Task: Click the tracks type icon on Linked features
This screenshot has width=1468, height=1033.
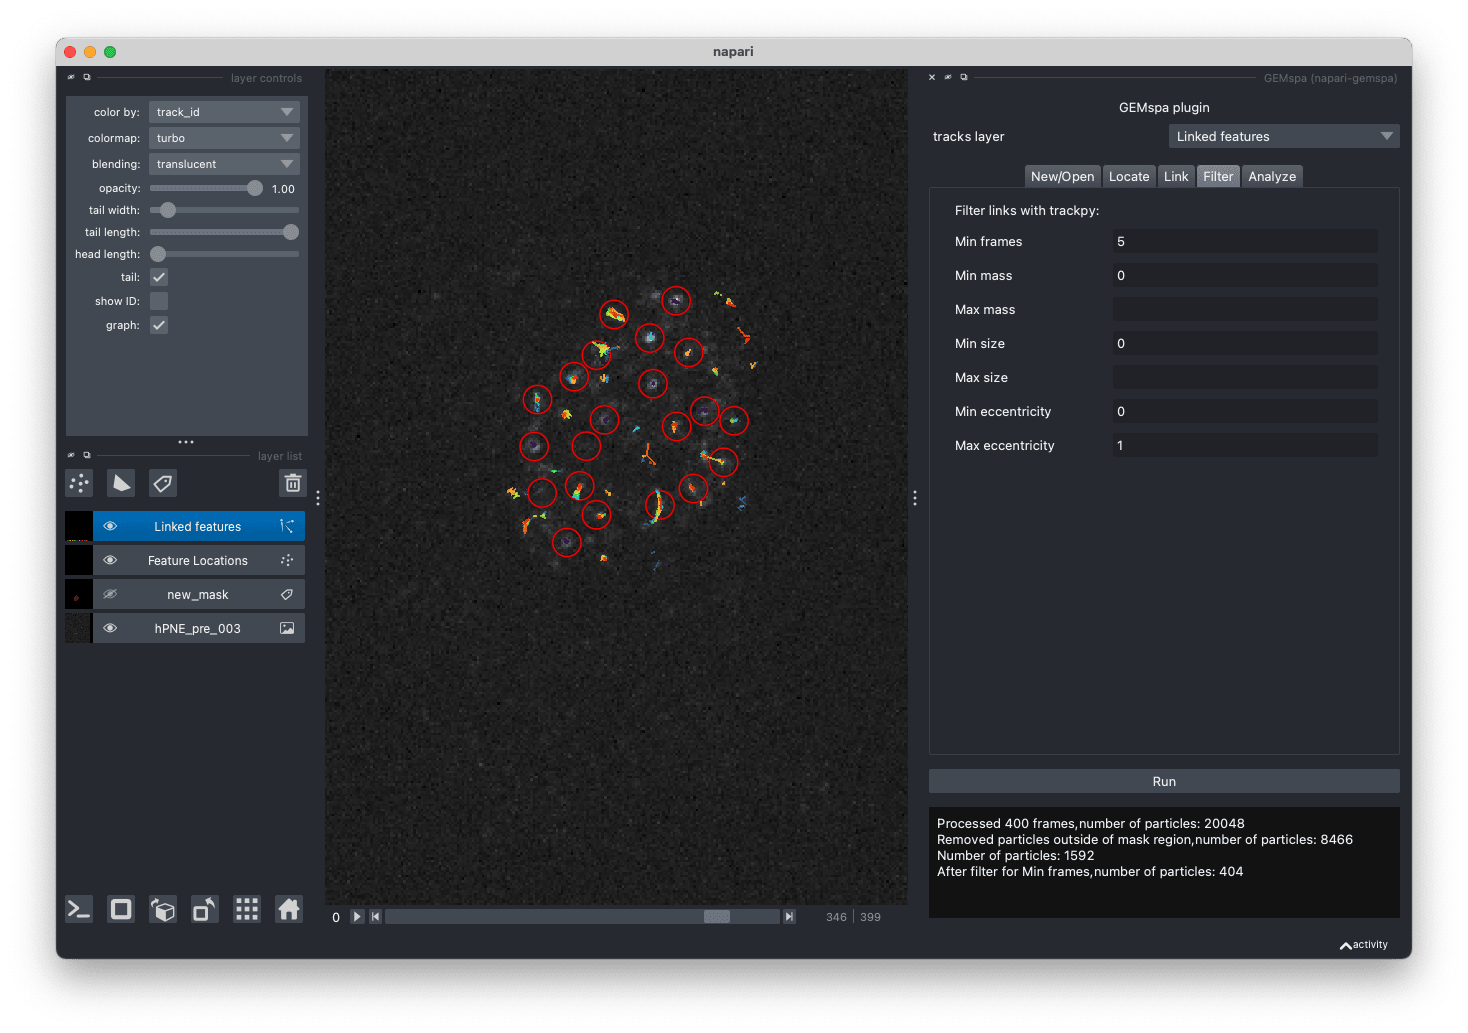Action: coord(287,526)
